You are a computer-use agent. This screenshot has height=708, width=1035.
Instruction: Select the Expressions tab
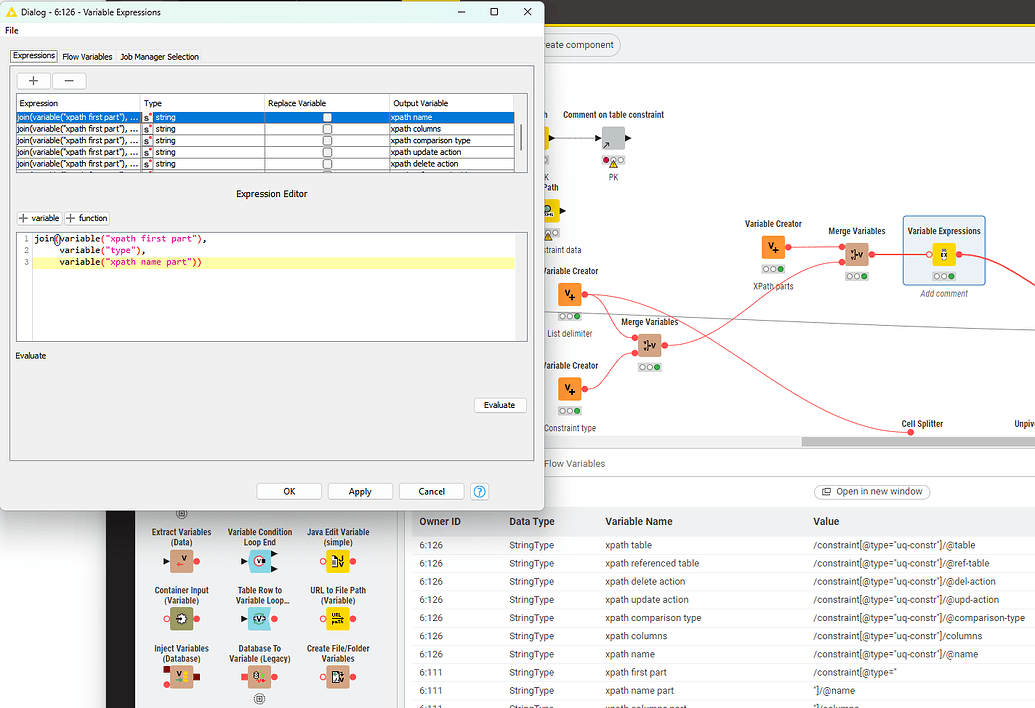tap(34, 56)
